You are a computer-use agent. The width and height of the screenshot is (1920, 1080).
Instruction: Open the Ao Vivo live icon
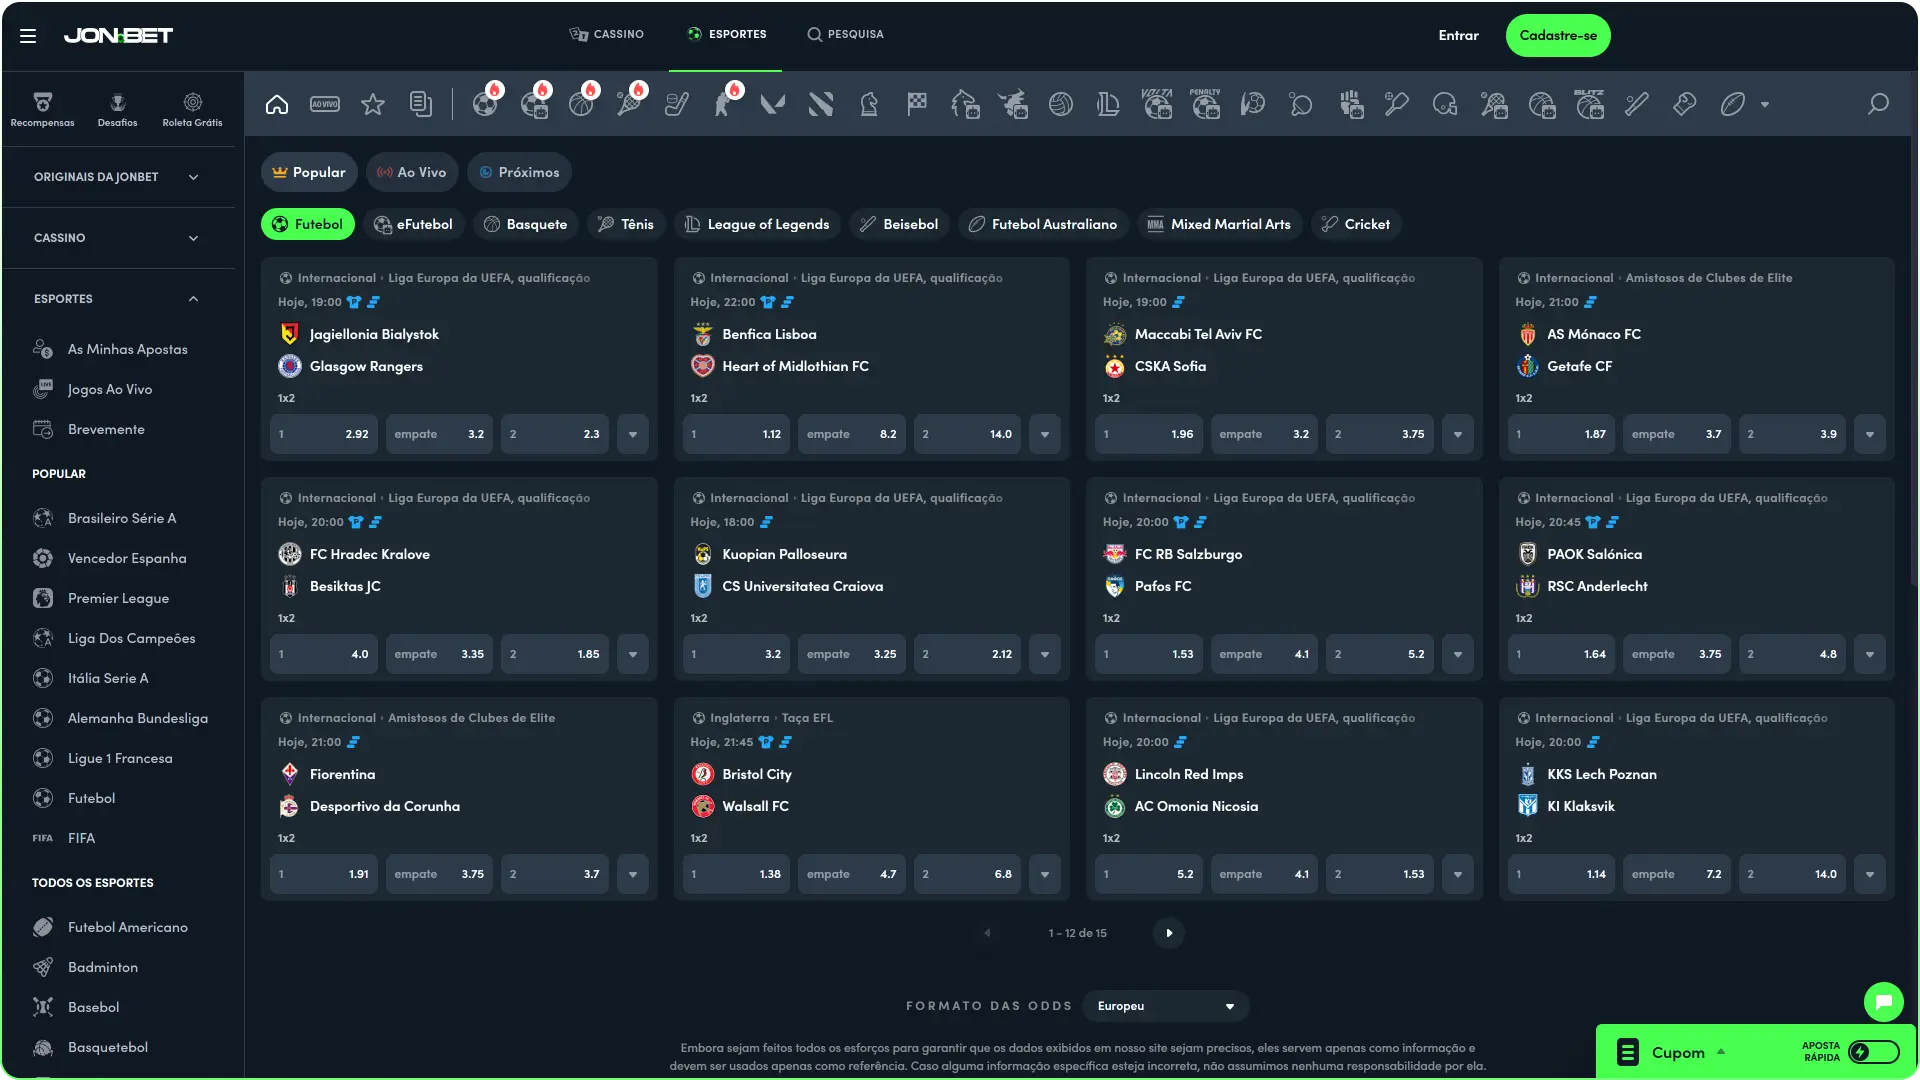click(325, 104)
